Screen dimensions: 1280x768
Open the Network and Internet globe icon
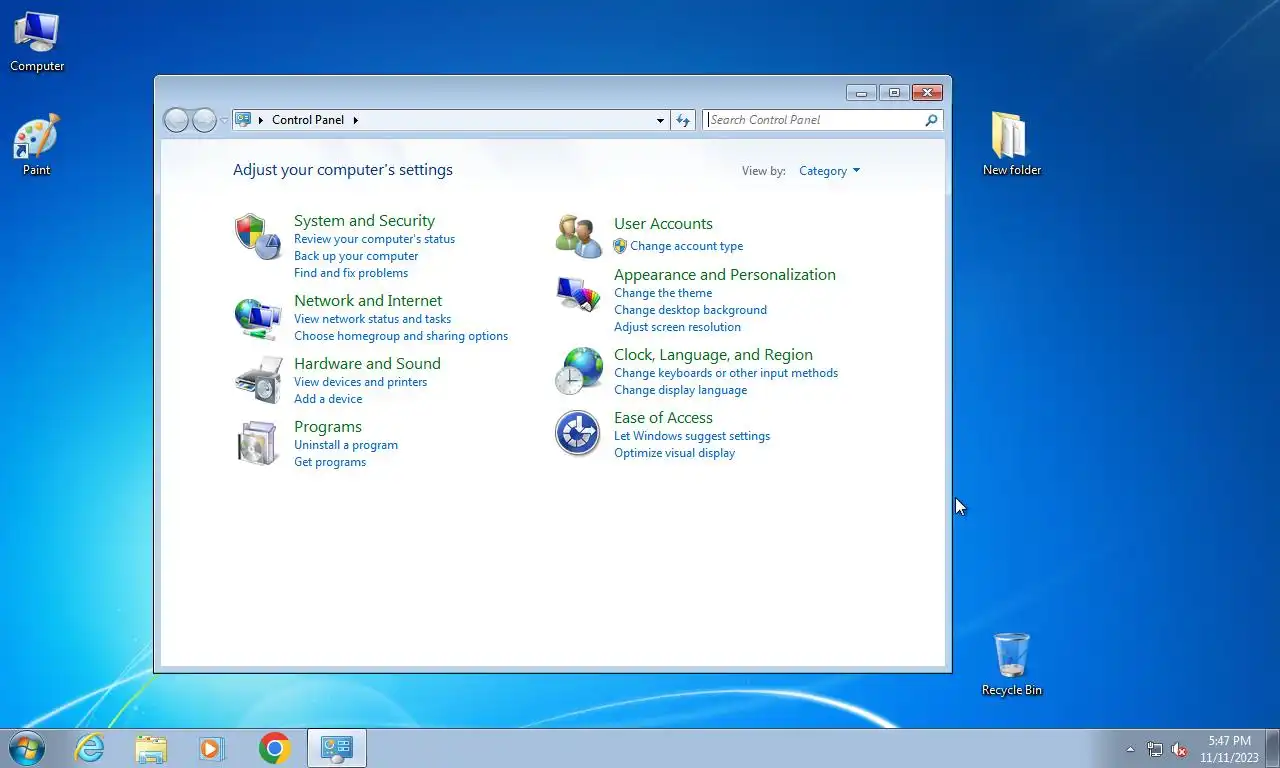point(258,318)
